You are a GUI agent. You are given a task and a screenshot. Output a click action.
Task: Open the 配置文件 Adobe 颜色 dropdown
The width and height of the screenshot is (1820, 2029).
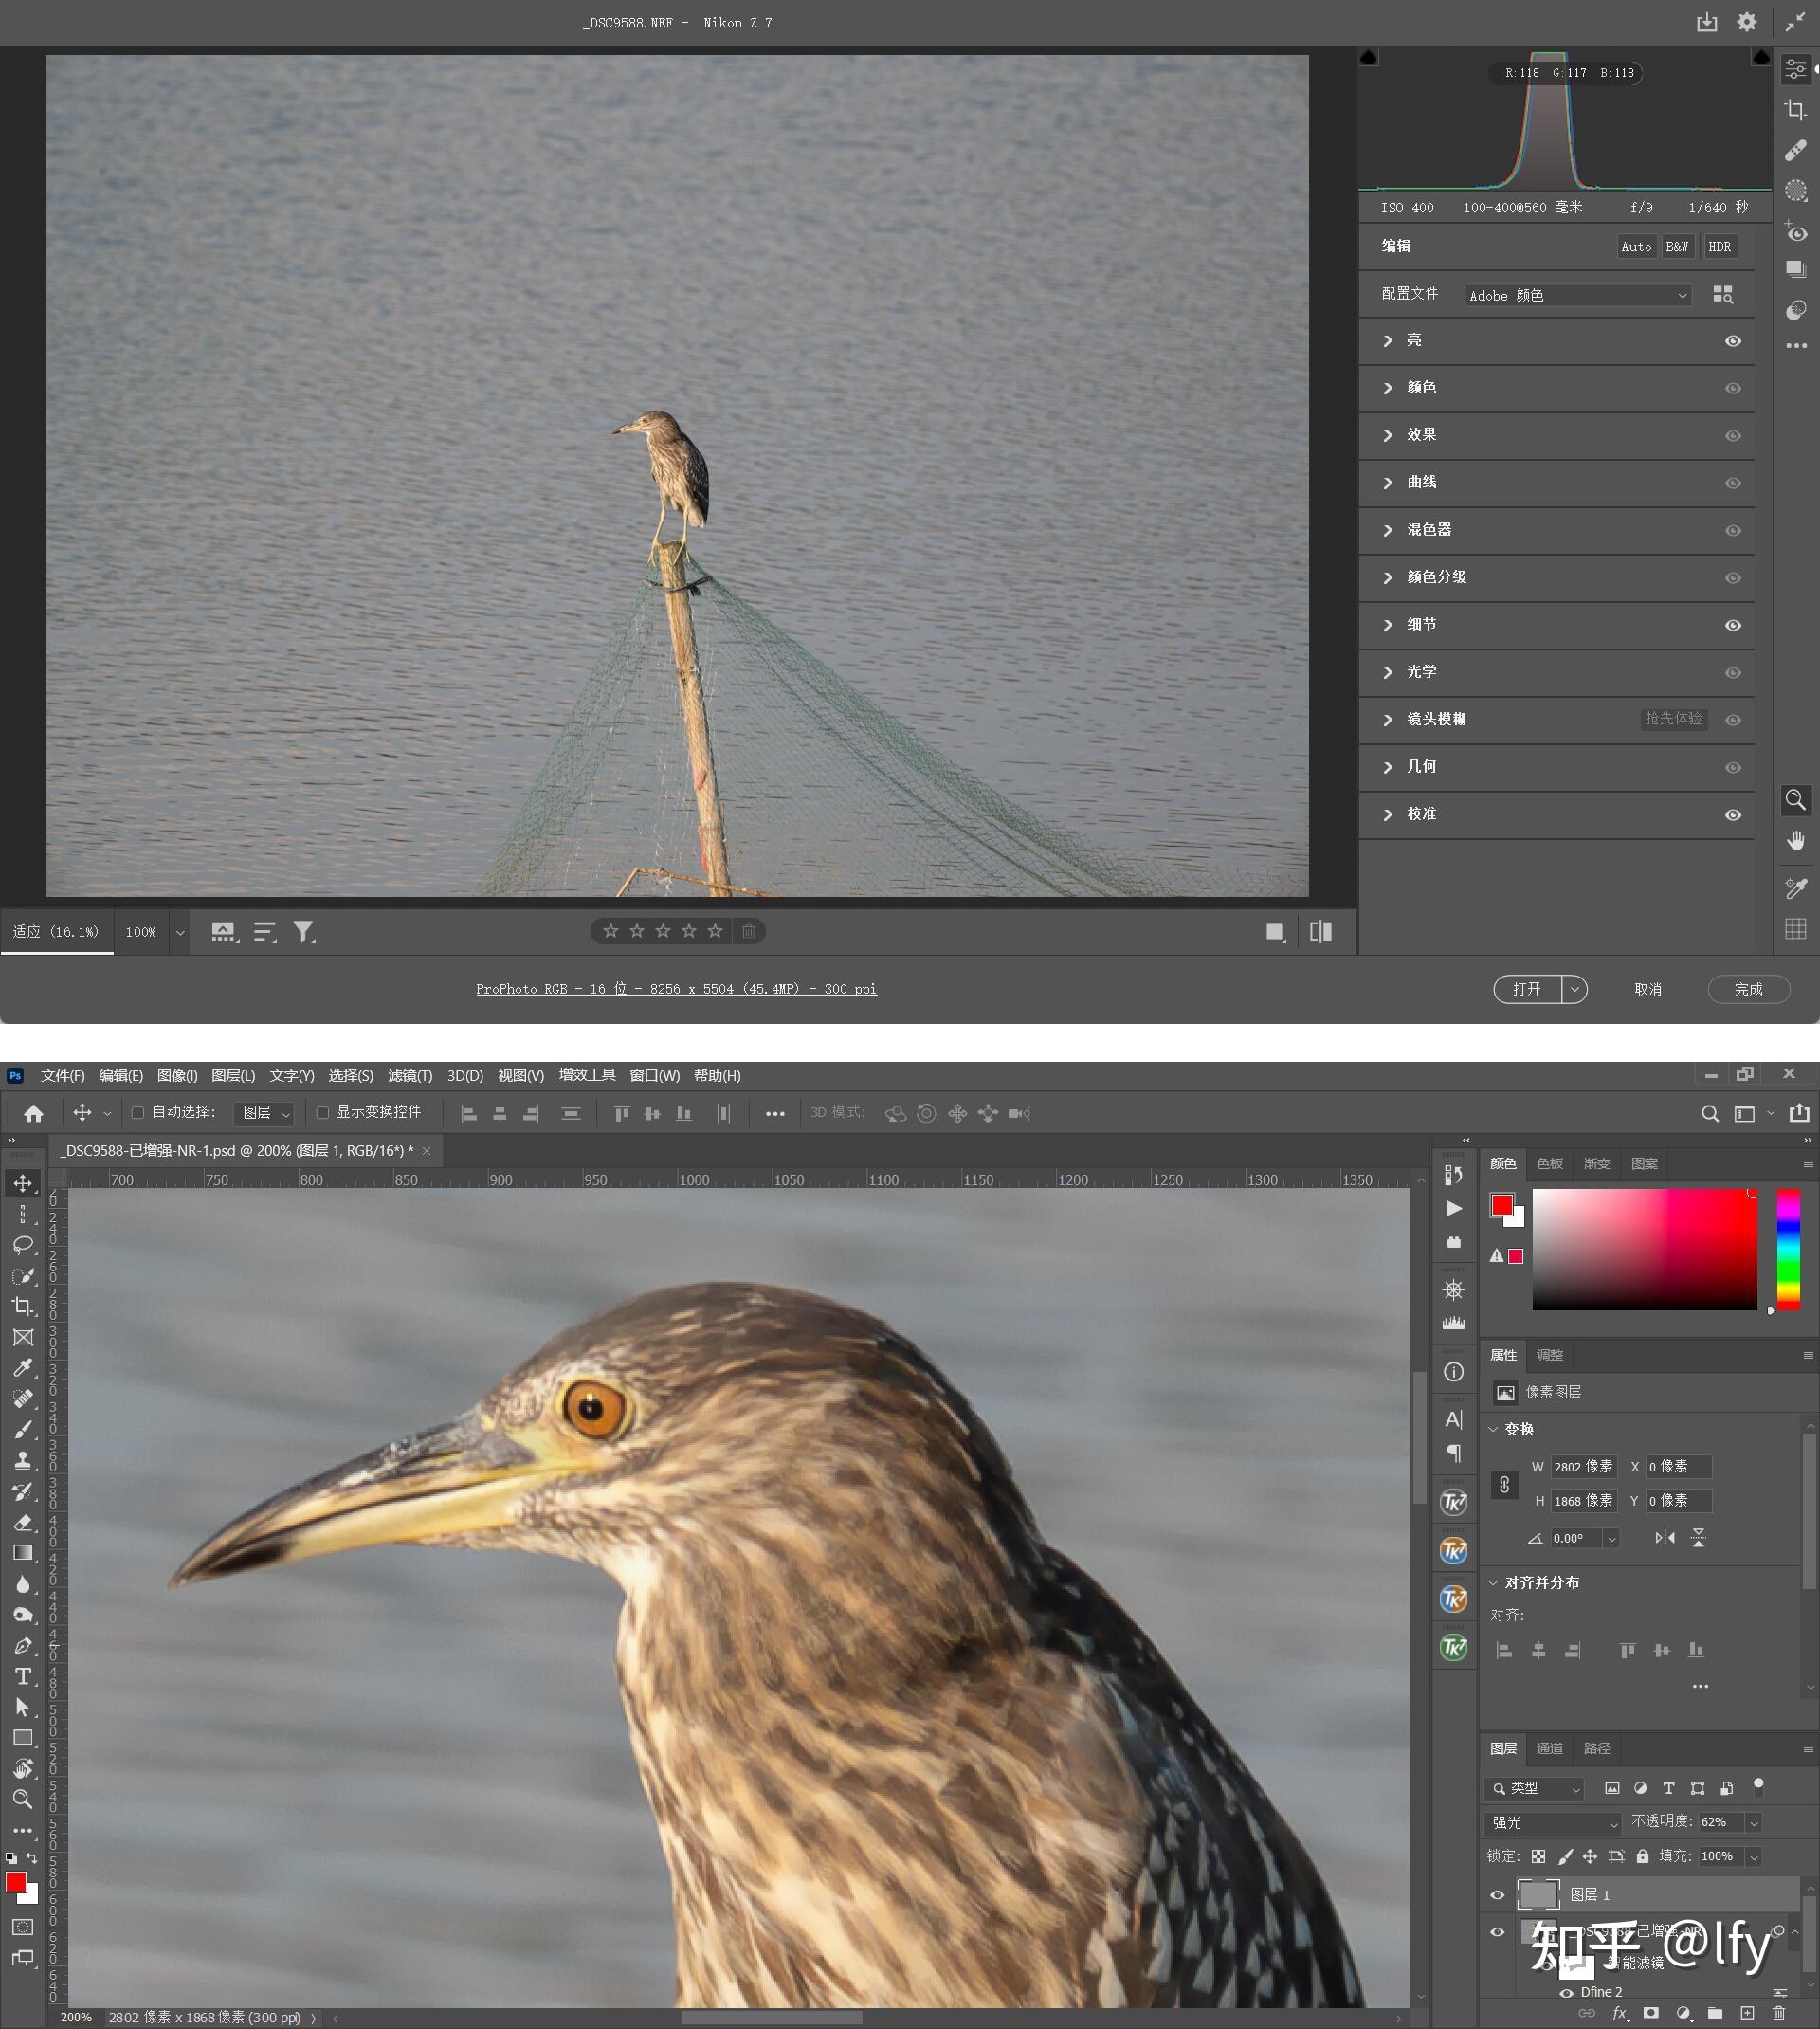point(1578,295)
